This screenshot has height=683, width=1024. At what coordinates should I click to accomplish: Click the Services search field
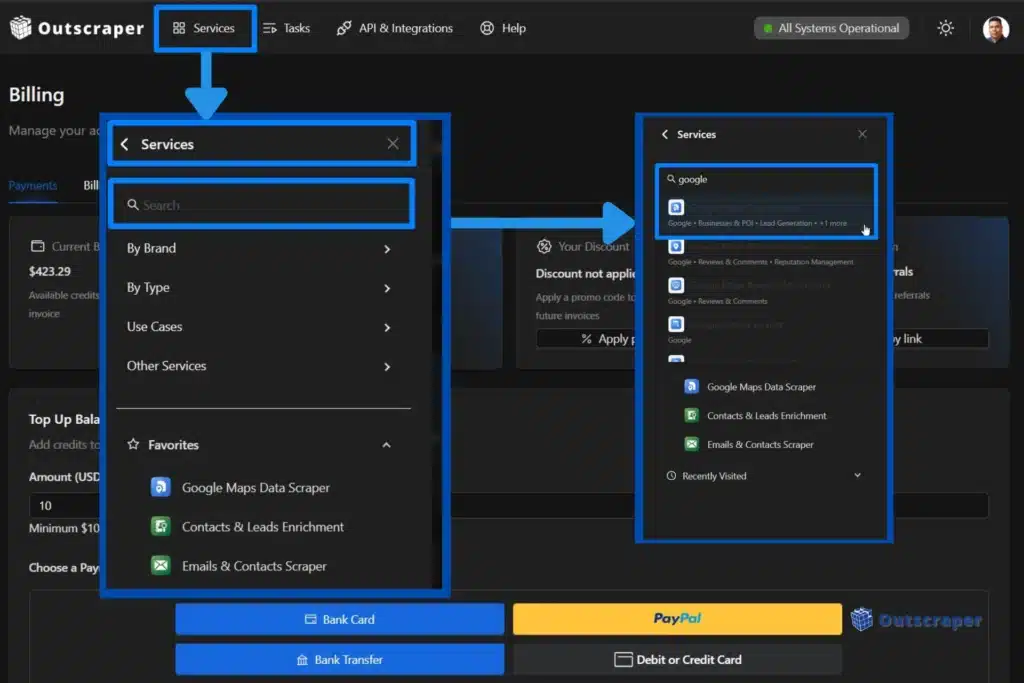(x=262, y=203)
